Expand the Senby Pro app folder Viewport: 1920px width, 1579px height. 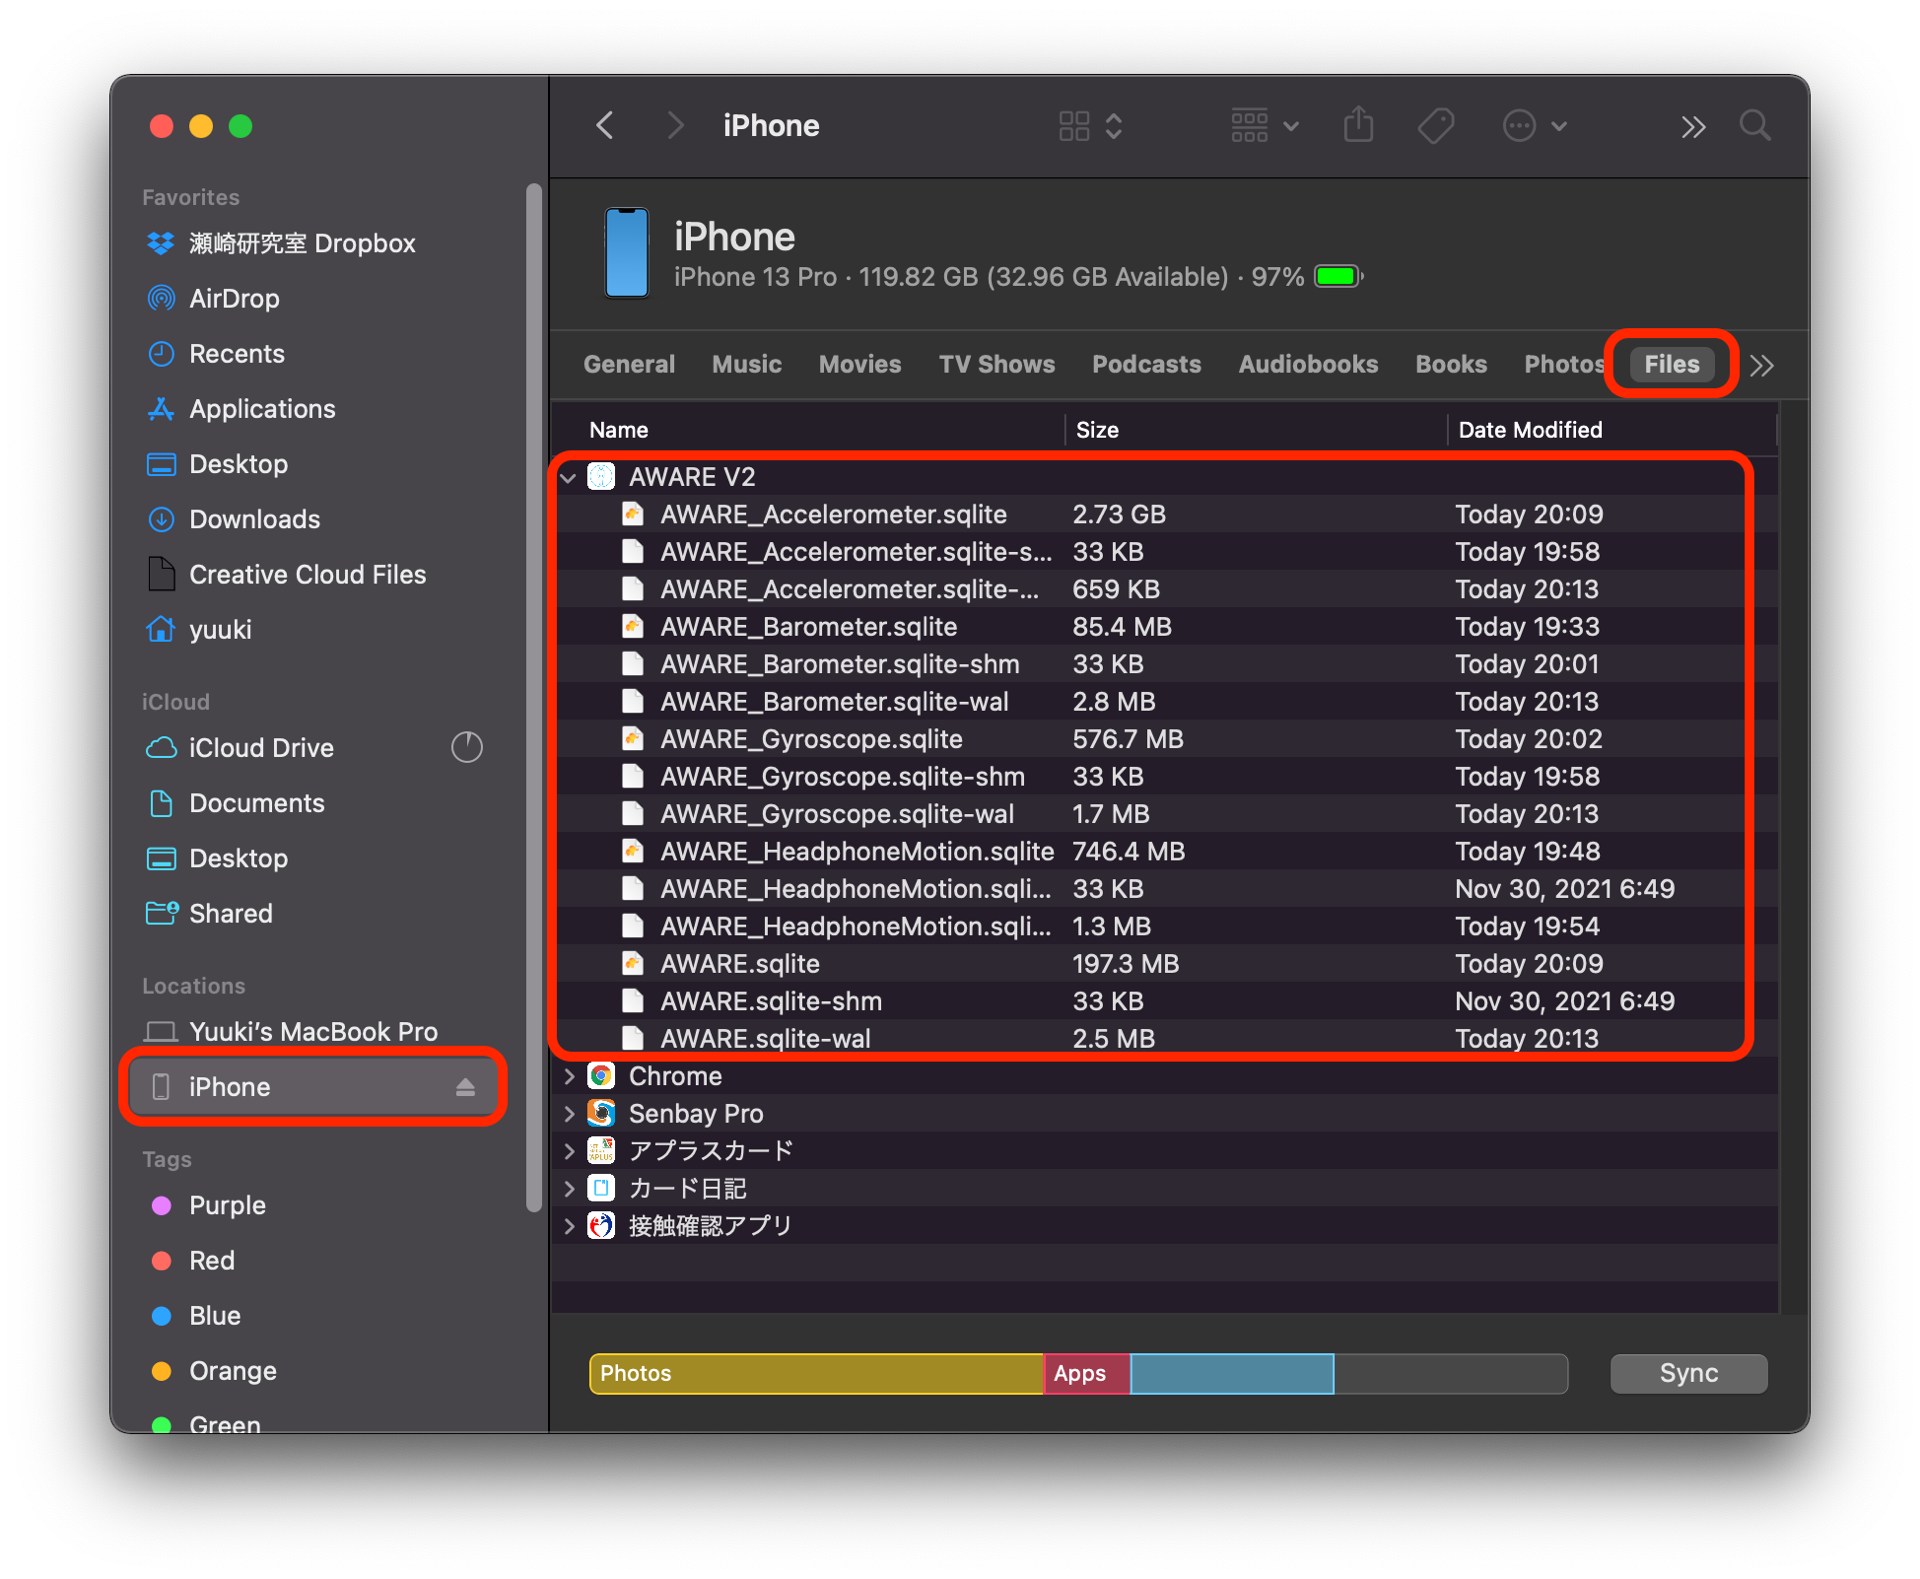click(x=568, y=1113)
